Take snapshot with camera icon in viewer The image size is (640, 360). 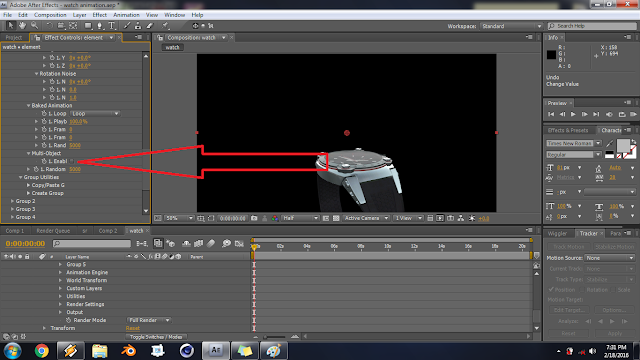254,218
